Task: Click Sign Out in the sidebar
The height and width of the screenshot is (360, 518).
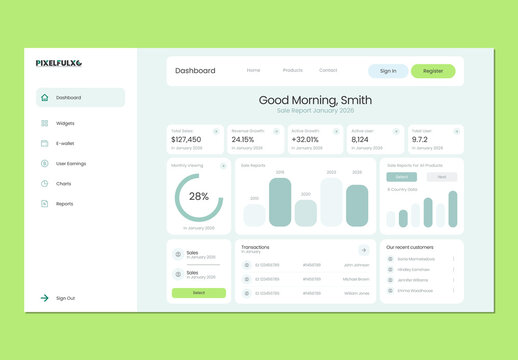Action: coord(65,298)
